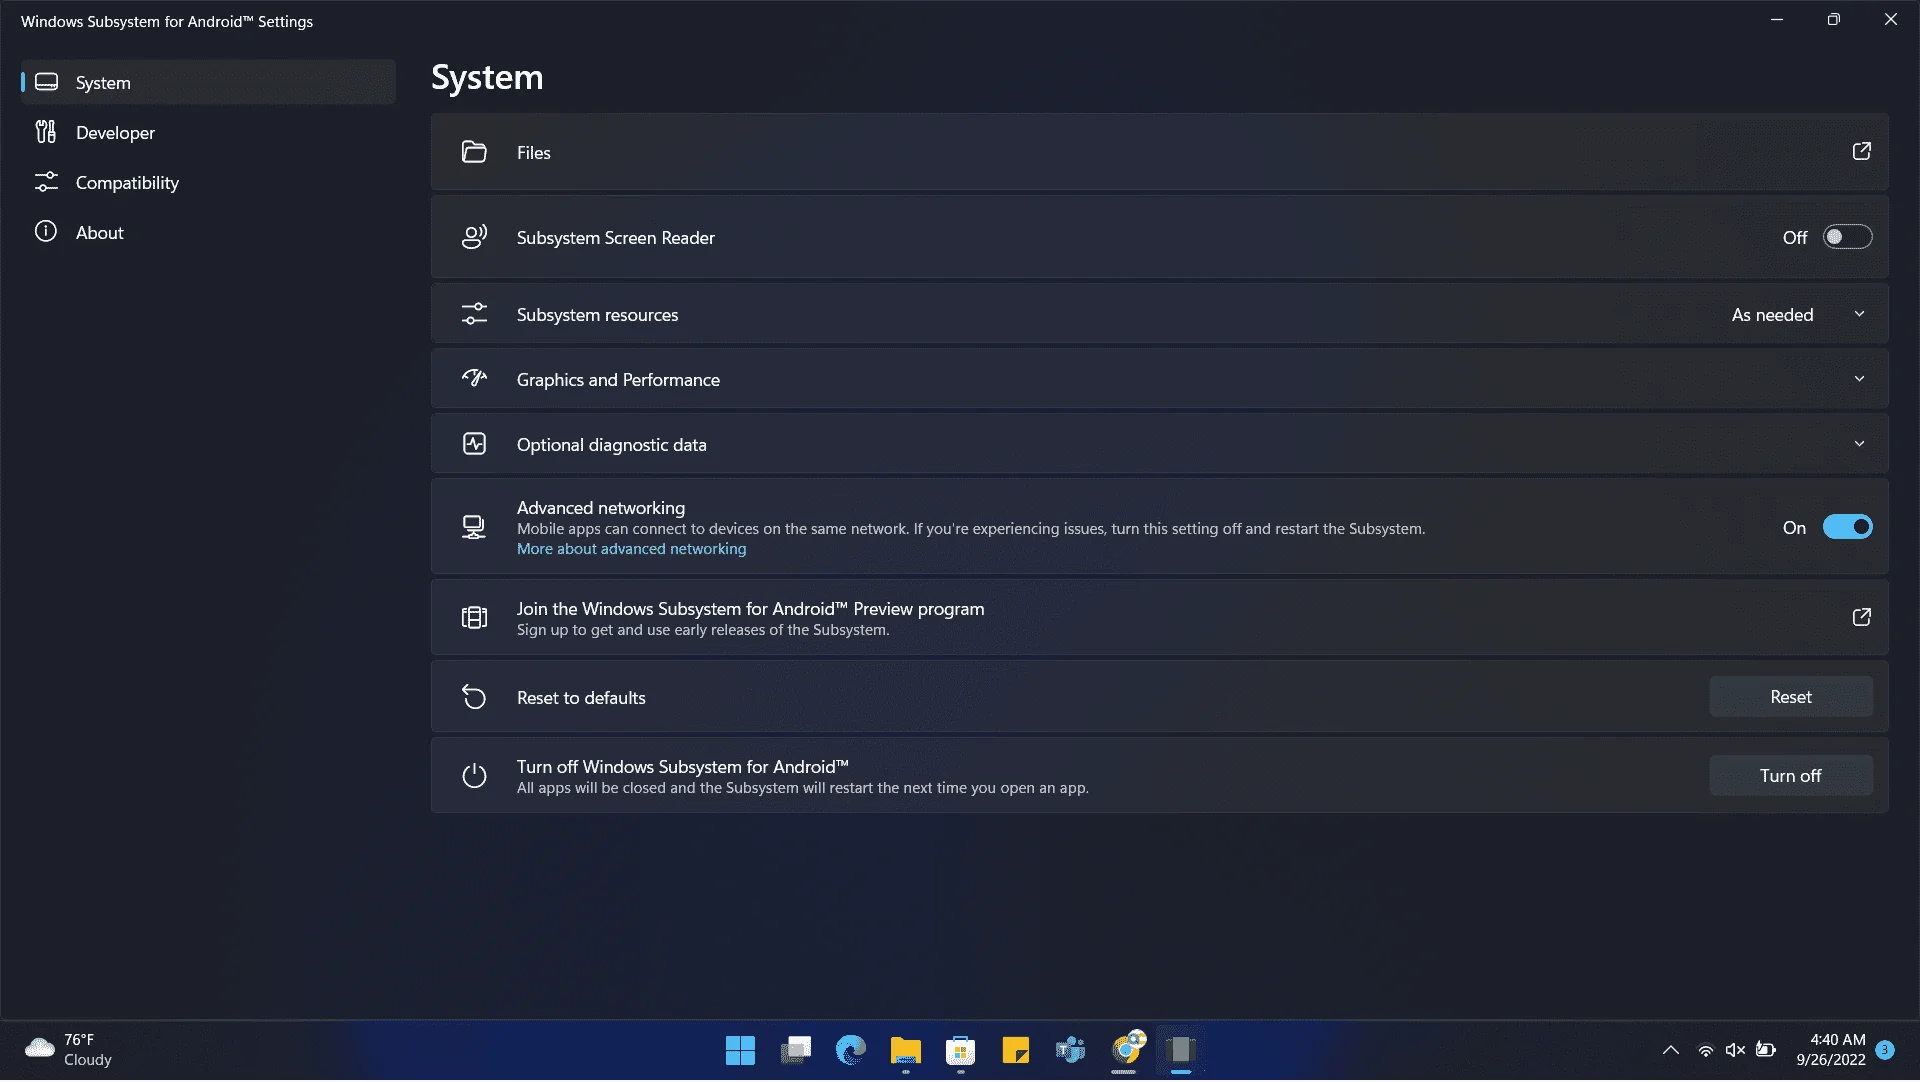The image size is (1920, 1082).
Task: Launch Microsoft Edge from the taskbar
Action: [850, 1050]
